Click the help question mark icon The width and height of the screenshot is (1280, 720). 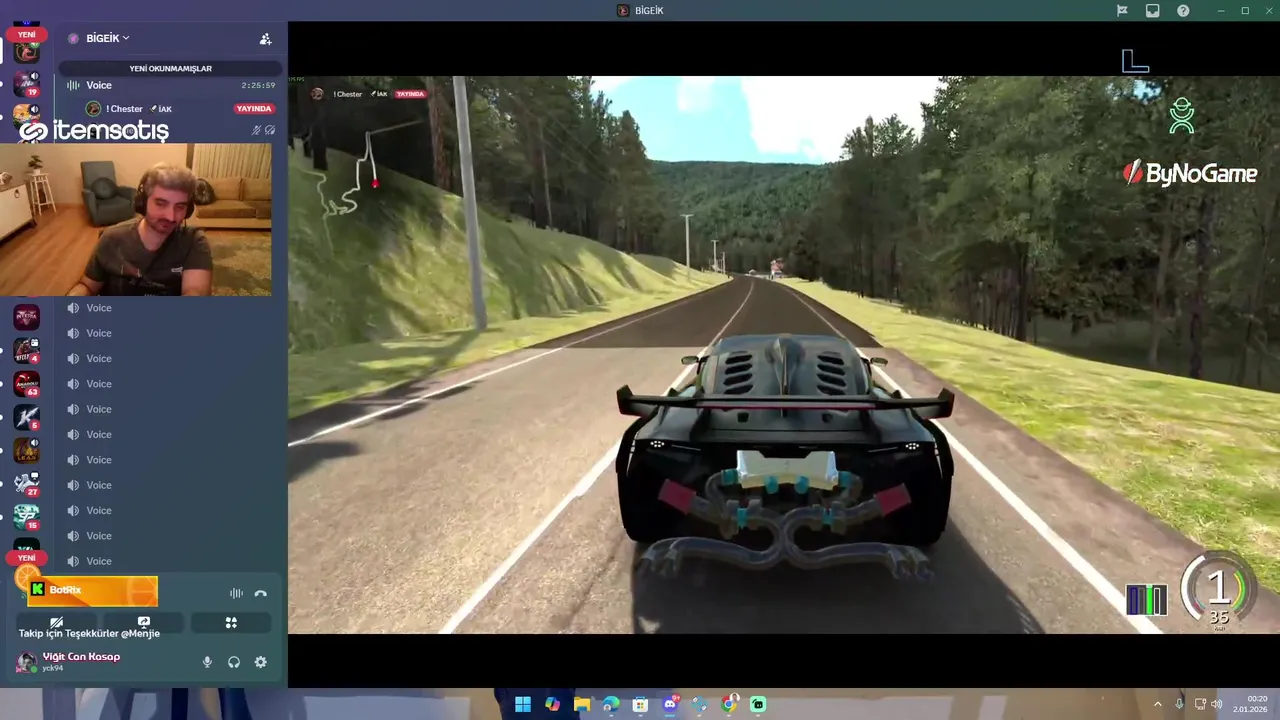point(1183,10)
